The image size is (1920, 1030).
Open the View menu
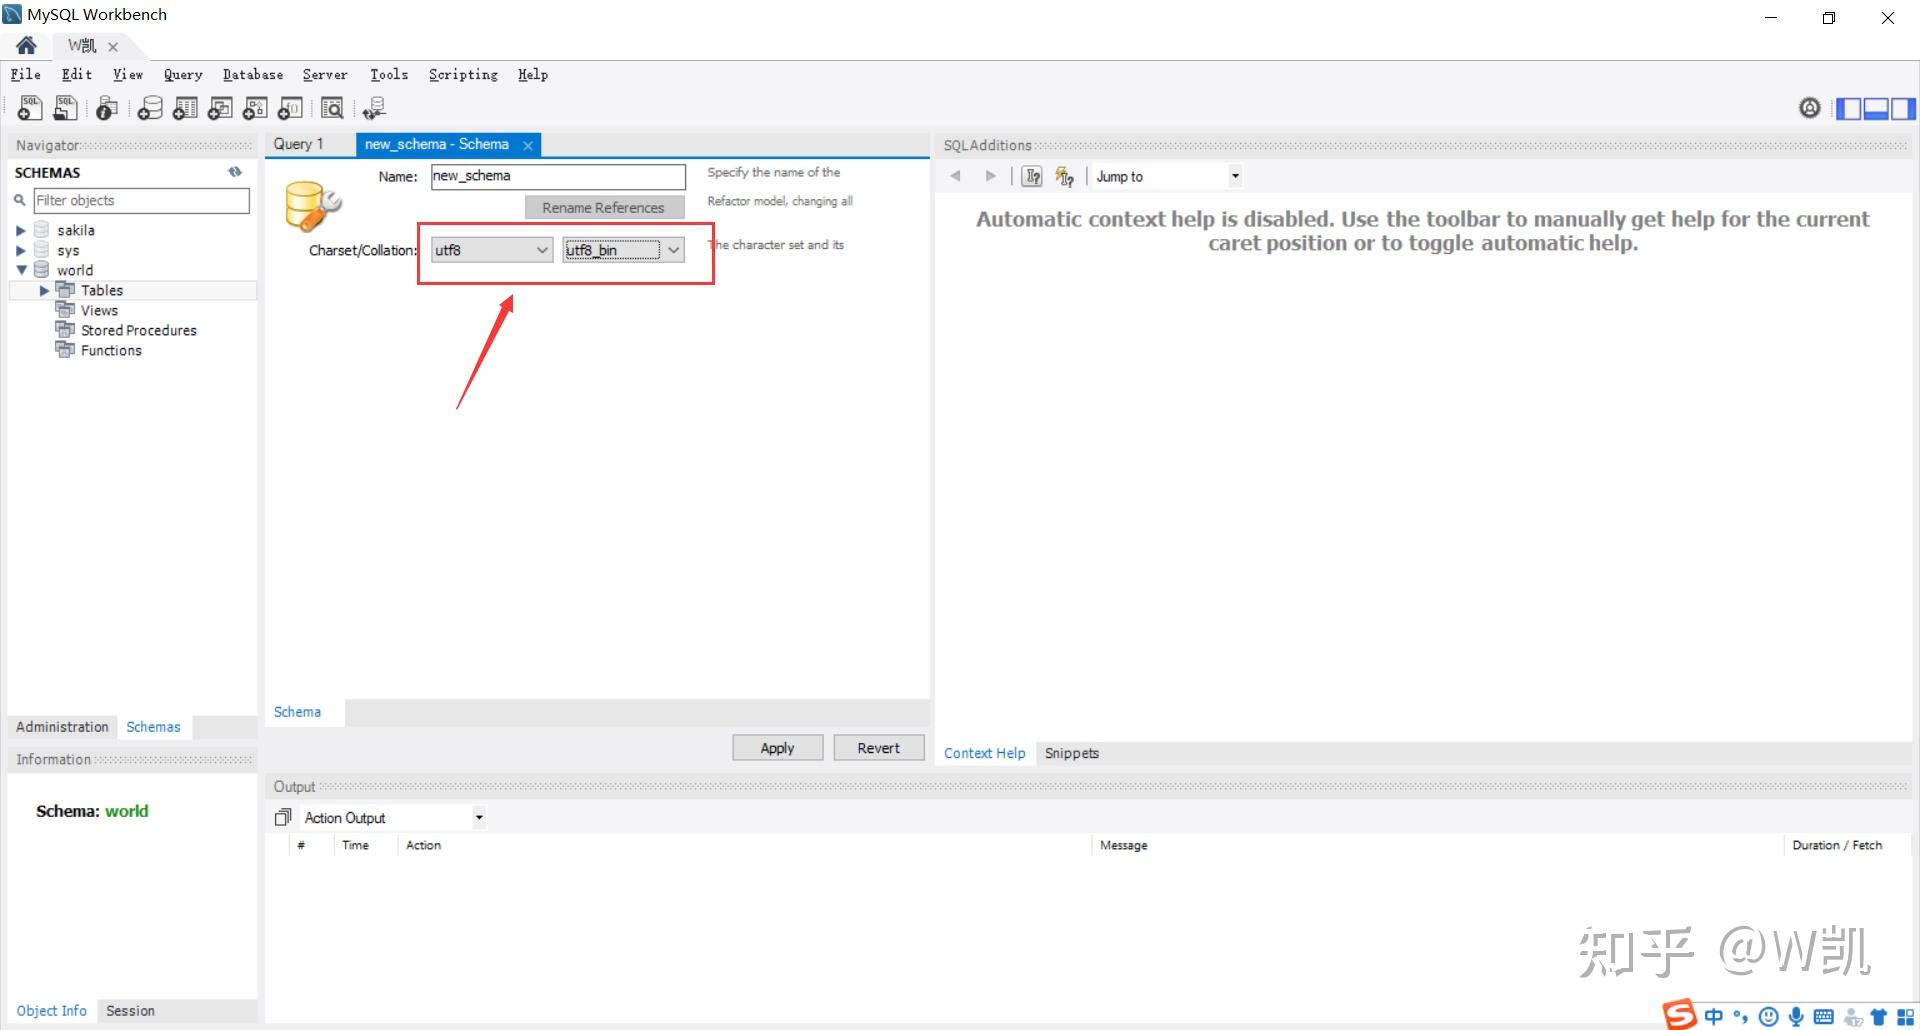[x=128, y=74]
